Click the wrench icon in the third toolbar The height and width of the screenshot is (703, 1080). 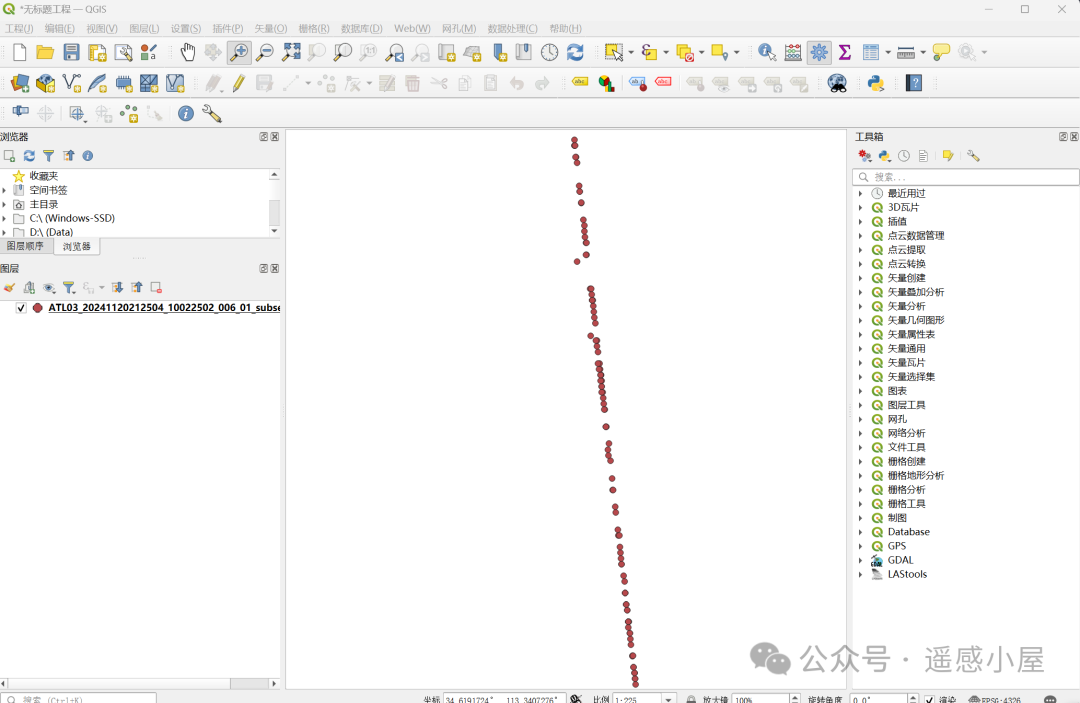coord(211,114)
